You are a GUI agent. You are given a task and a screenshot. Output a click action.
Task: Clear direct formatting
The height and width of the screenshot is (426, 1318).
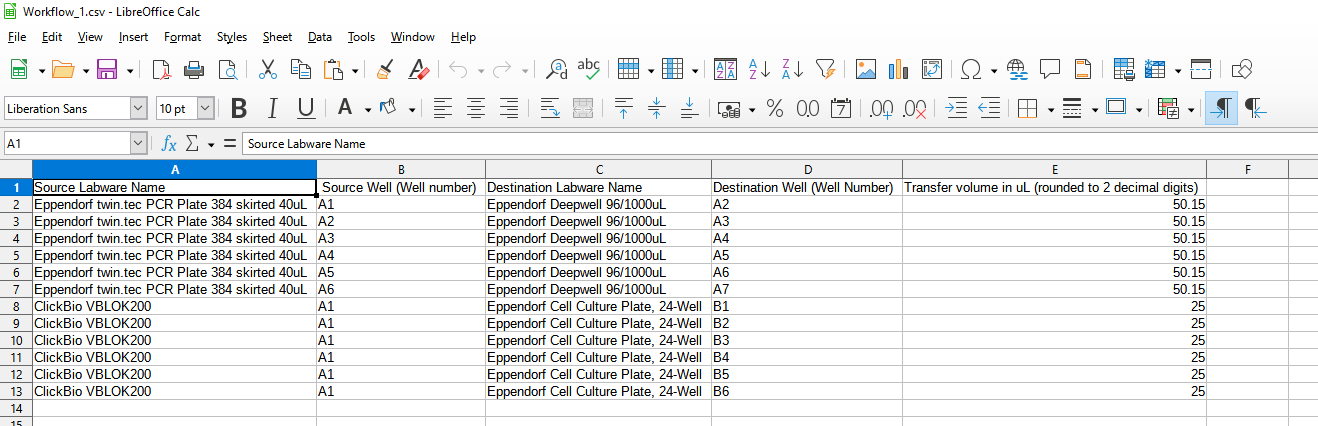point(419,69)
